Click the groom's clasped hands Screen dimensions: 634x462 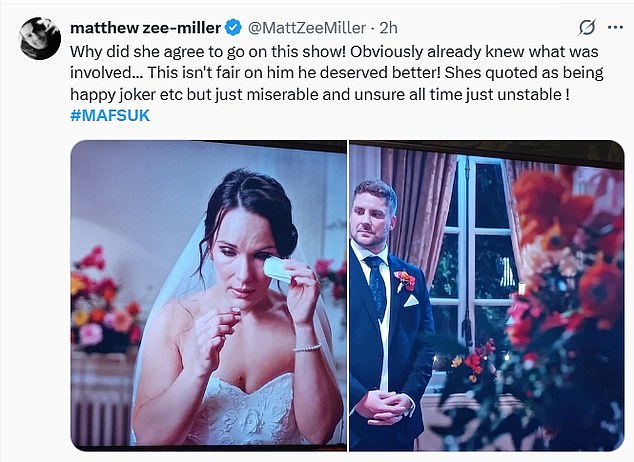point(385,404)
